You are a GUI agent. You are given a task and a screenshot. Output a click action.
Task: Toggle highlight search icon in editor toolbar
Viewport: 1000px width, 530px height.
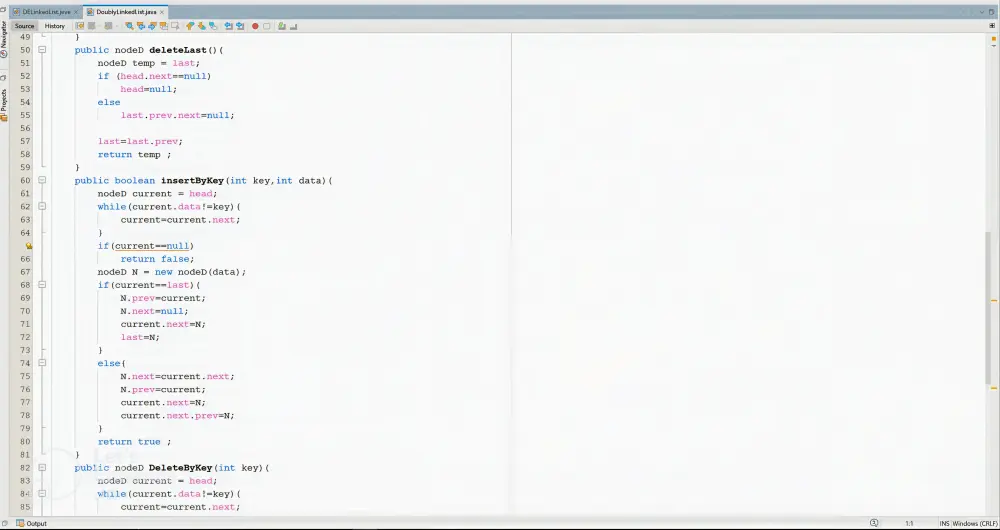pyautogui.click(x=164, y=26)
